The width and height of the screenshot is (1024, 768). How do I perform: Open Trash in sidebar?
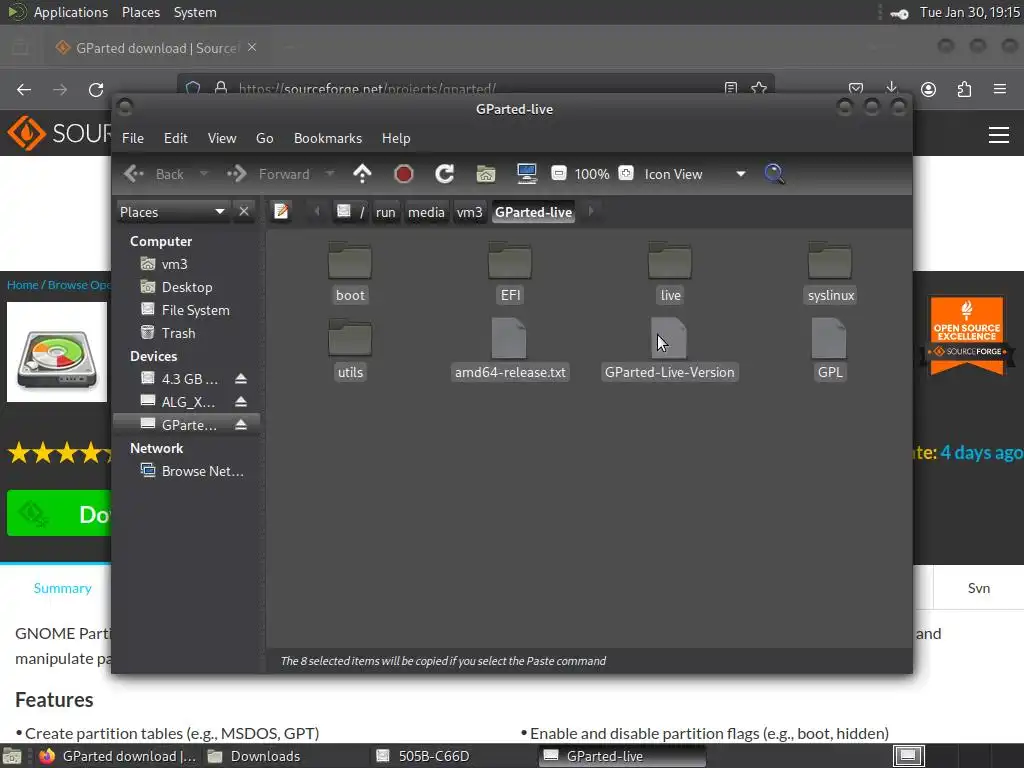click(x=178, y=333)
